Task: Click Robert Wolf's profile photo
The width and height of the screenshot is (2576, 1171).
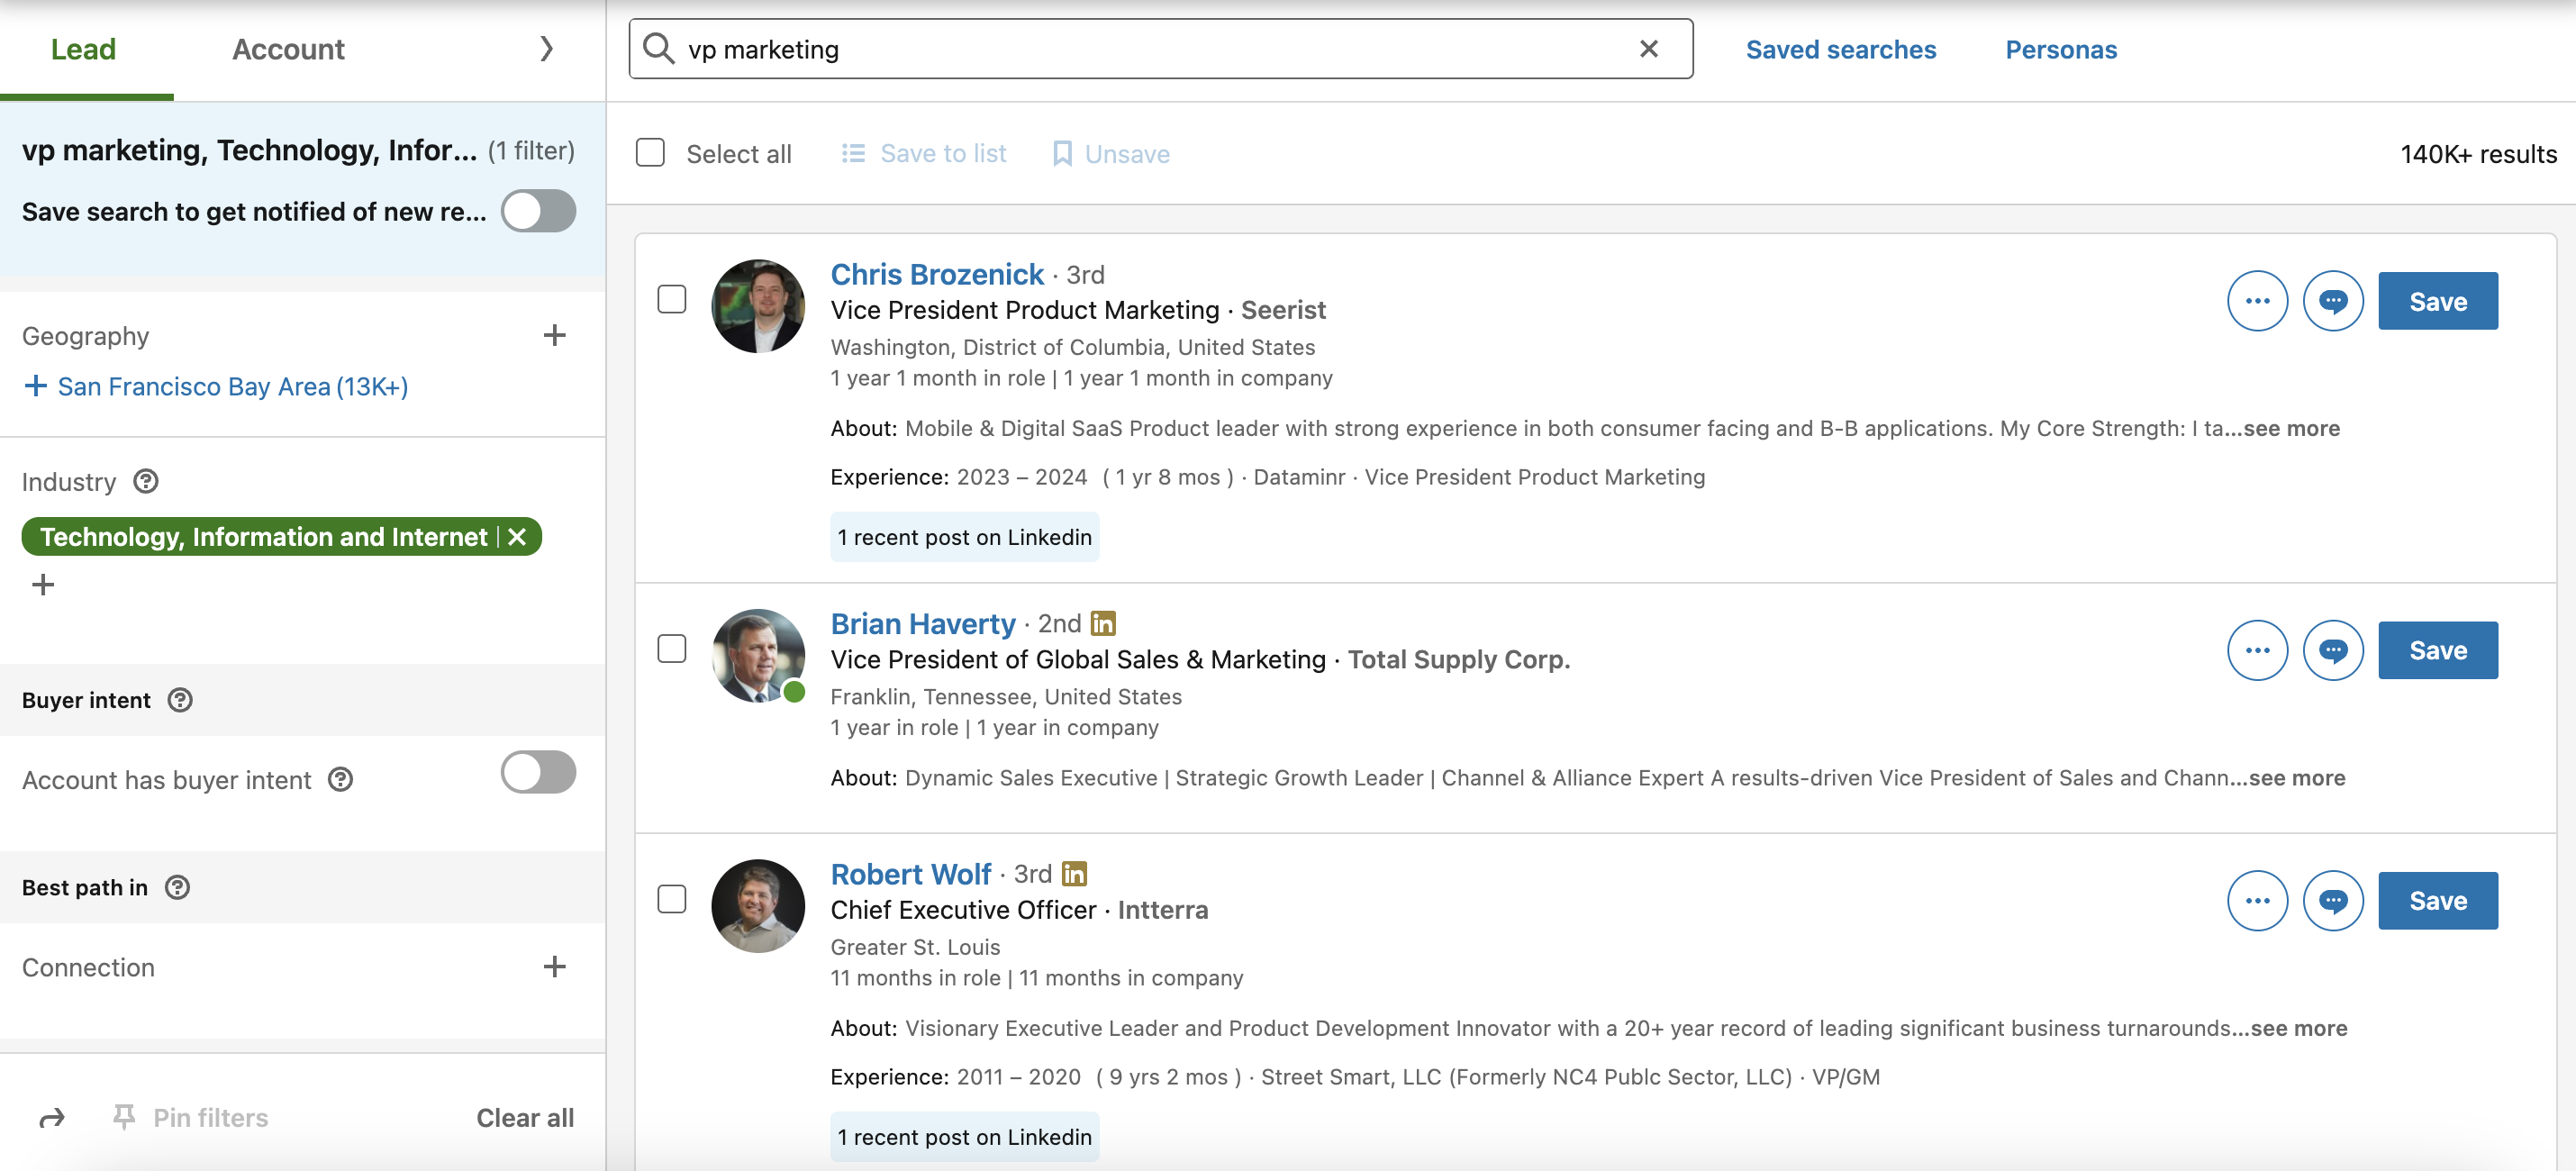Action: click(x=758, y=906)
